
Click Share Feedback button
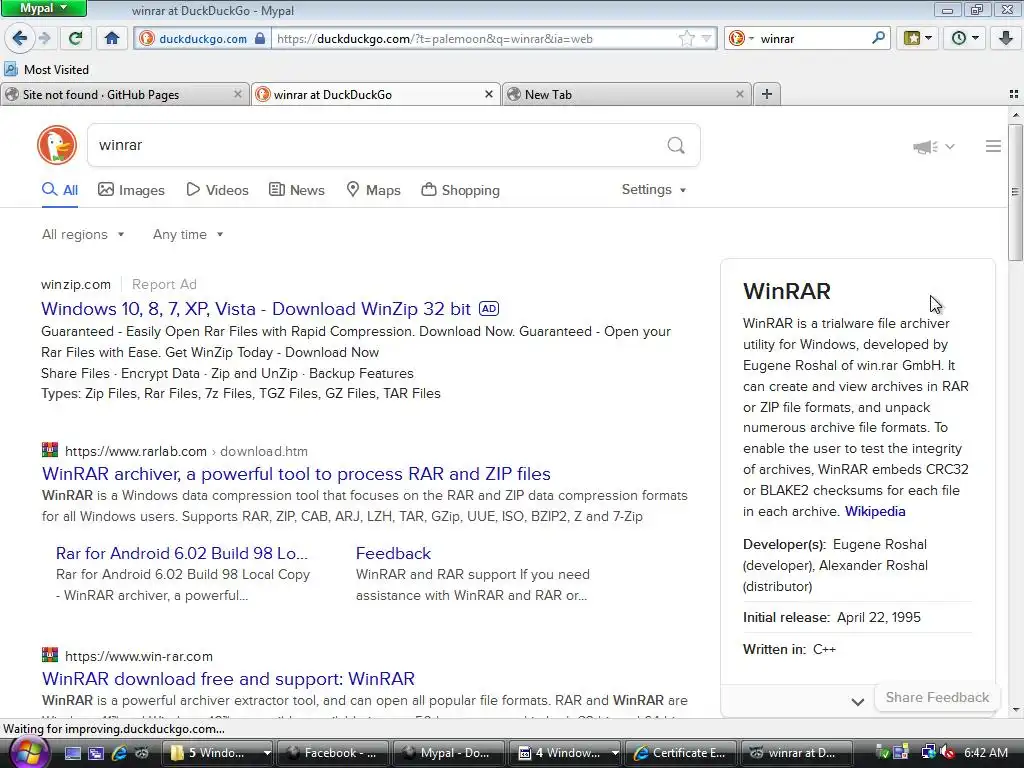click(937, 697)
